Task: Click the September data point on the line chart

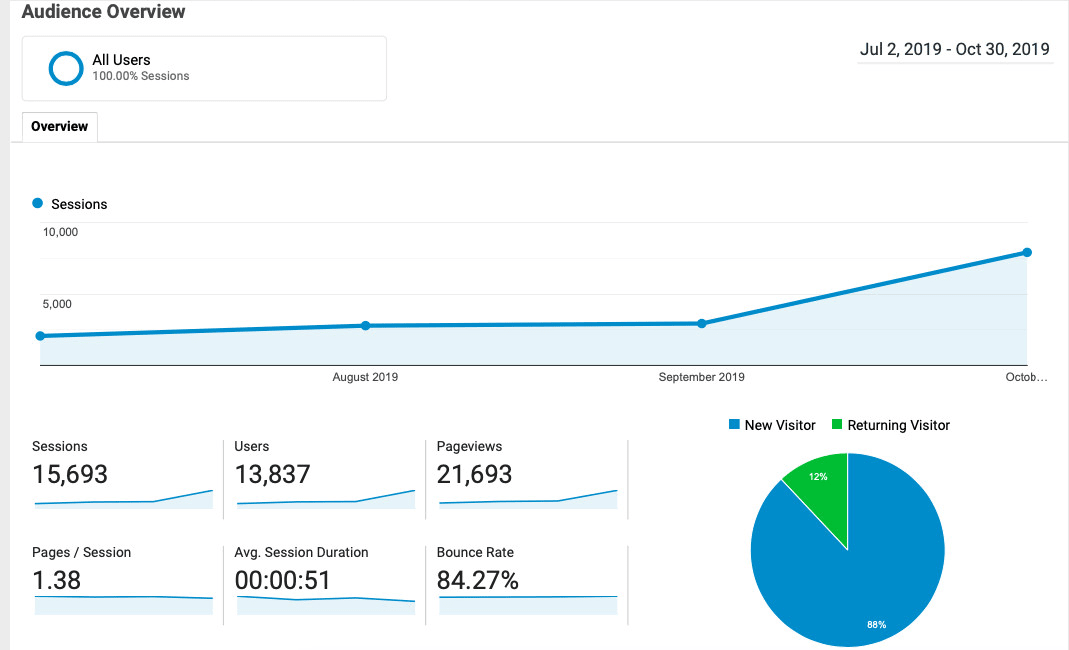Action: point(701,323)
